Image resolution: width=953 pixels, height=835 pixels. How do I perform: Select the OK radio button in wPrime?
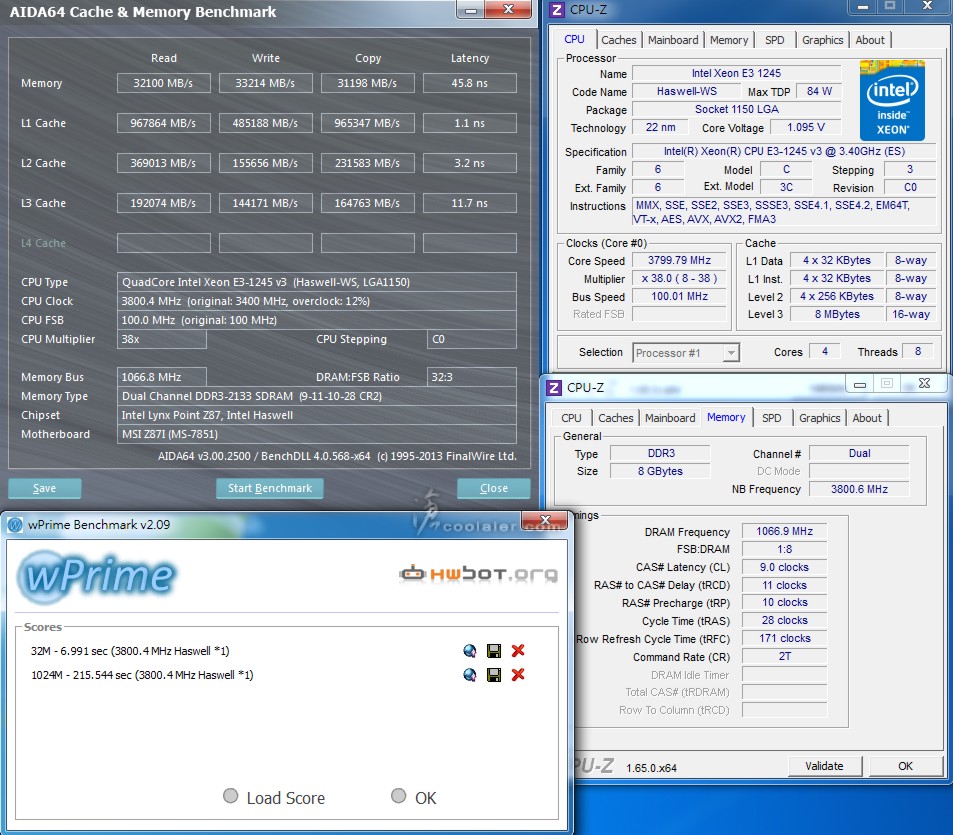(x=399, y=795)
